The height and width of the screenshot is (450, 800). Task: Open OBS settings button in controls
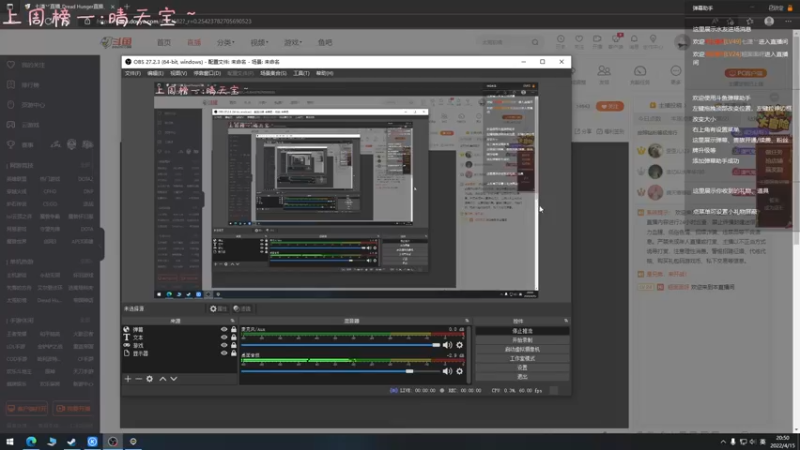[522, 368]
